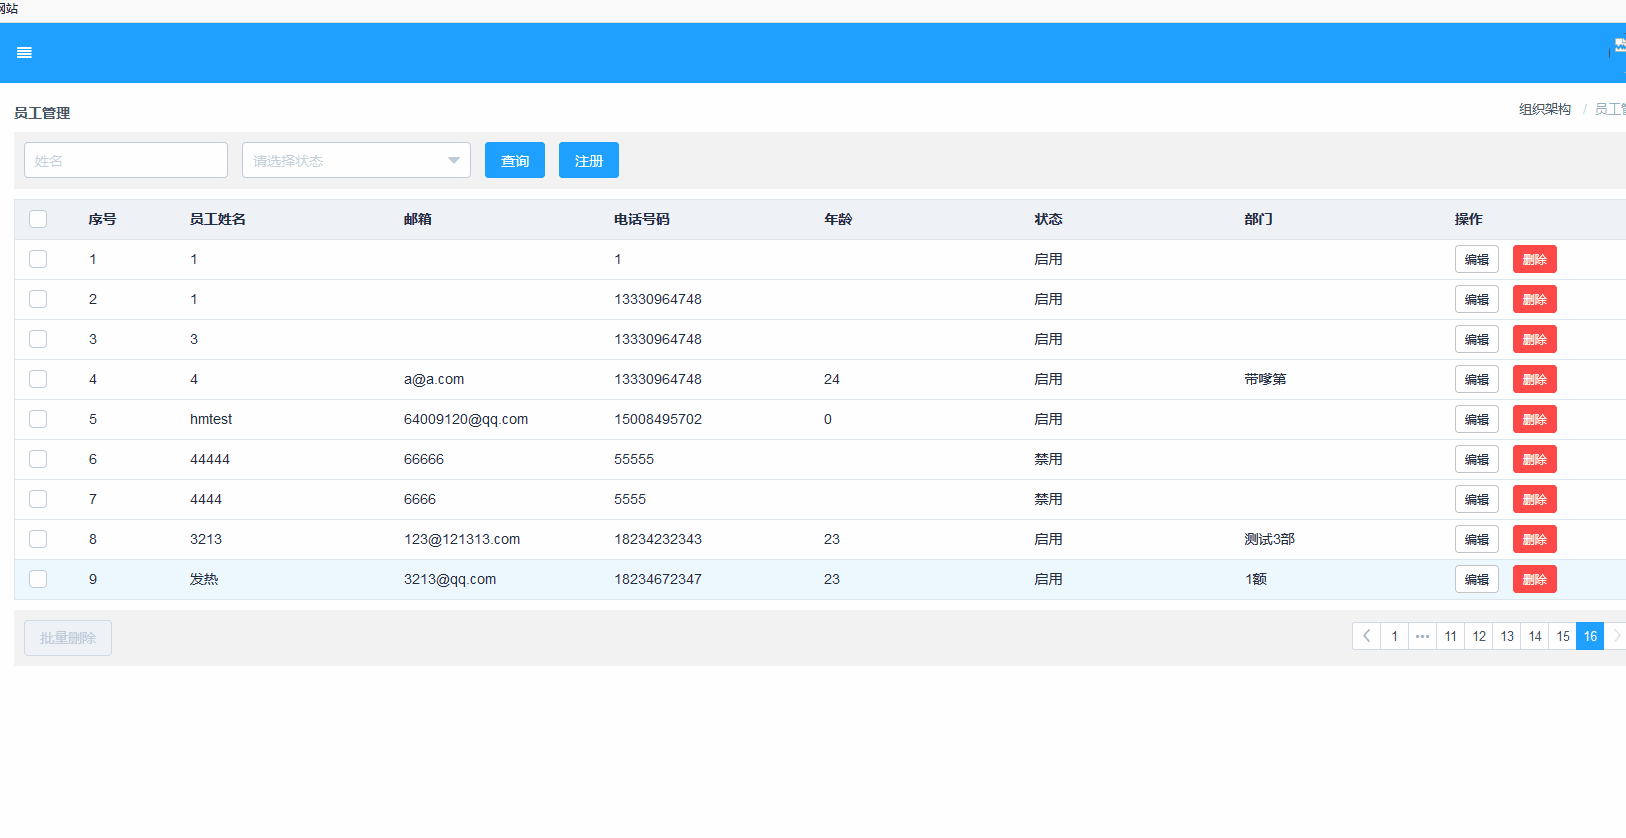The height and width of the screenshot is (838, 1626).
Task: Go to page 15
Action: tap(1563, 636)
